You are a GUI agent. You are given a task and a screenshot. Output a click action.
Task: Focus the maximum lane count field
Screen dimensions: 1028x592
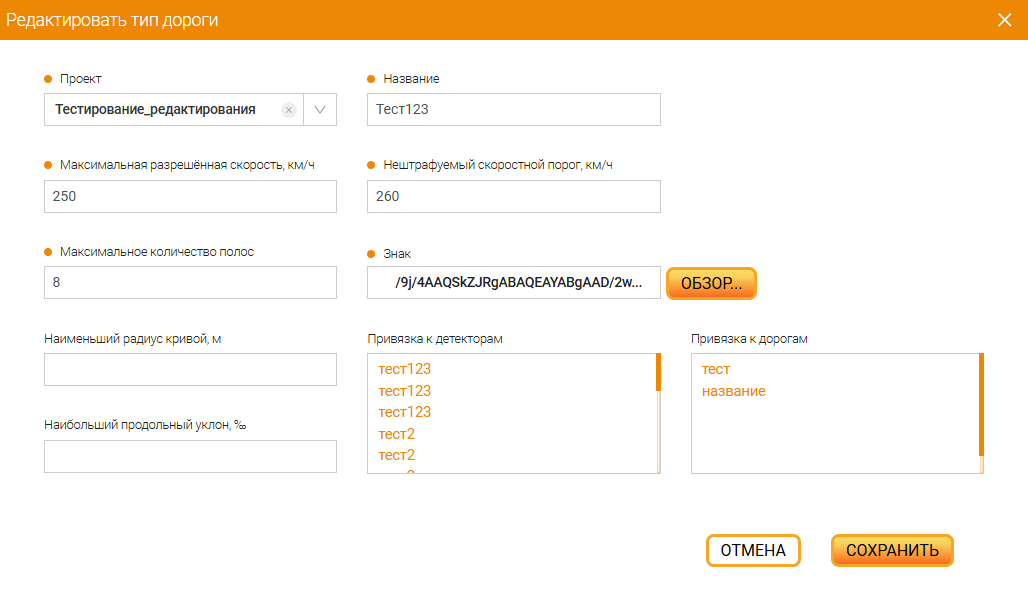click(190, 283)
